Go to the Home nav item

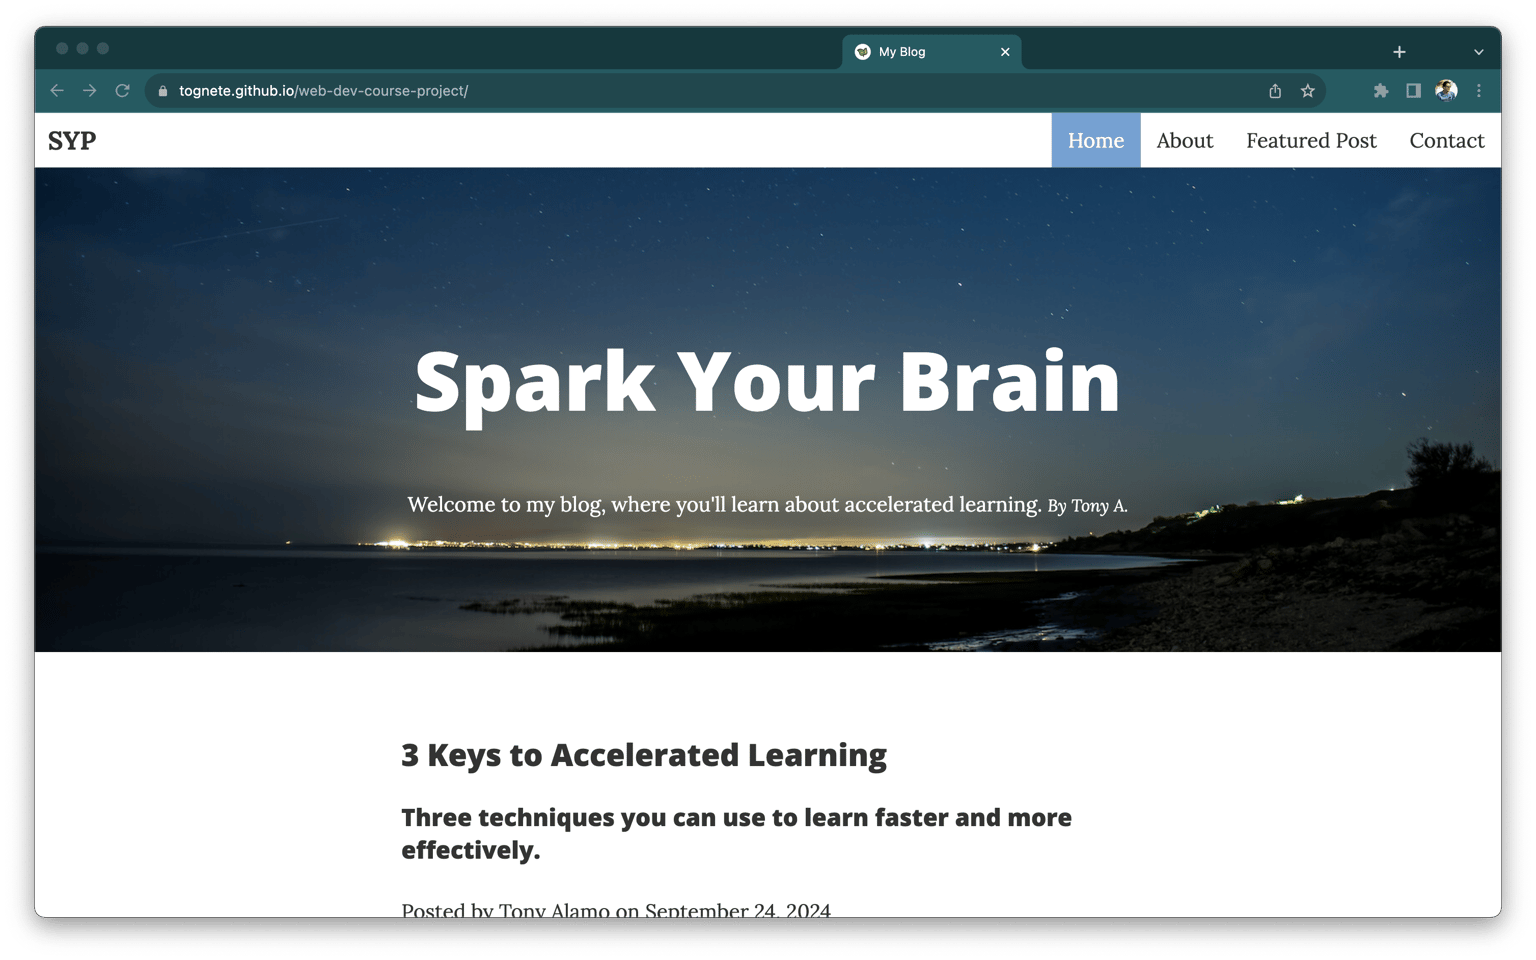[x=1096, y=141]
